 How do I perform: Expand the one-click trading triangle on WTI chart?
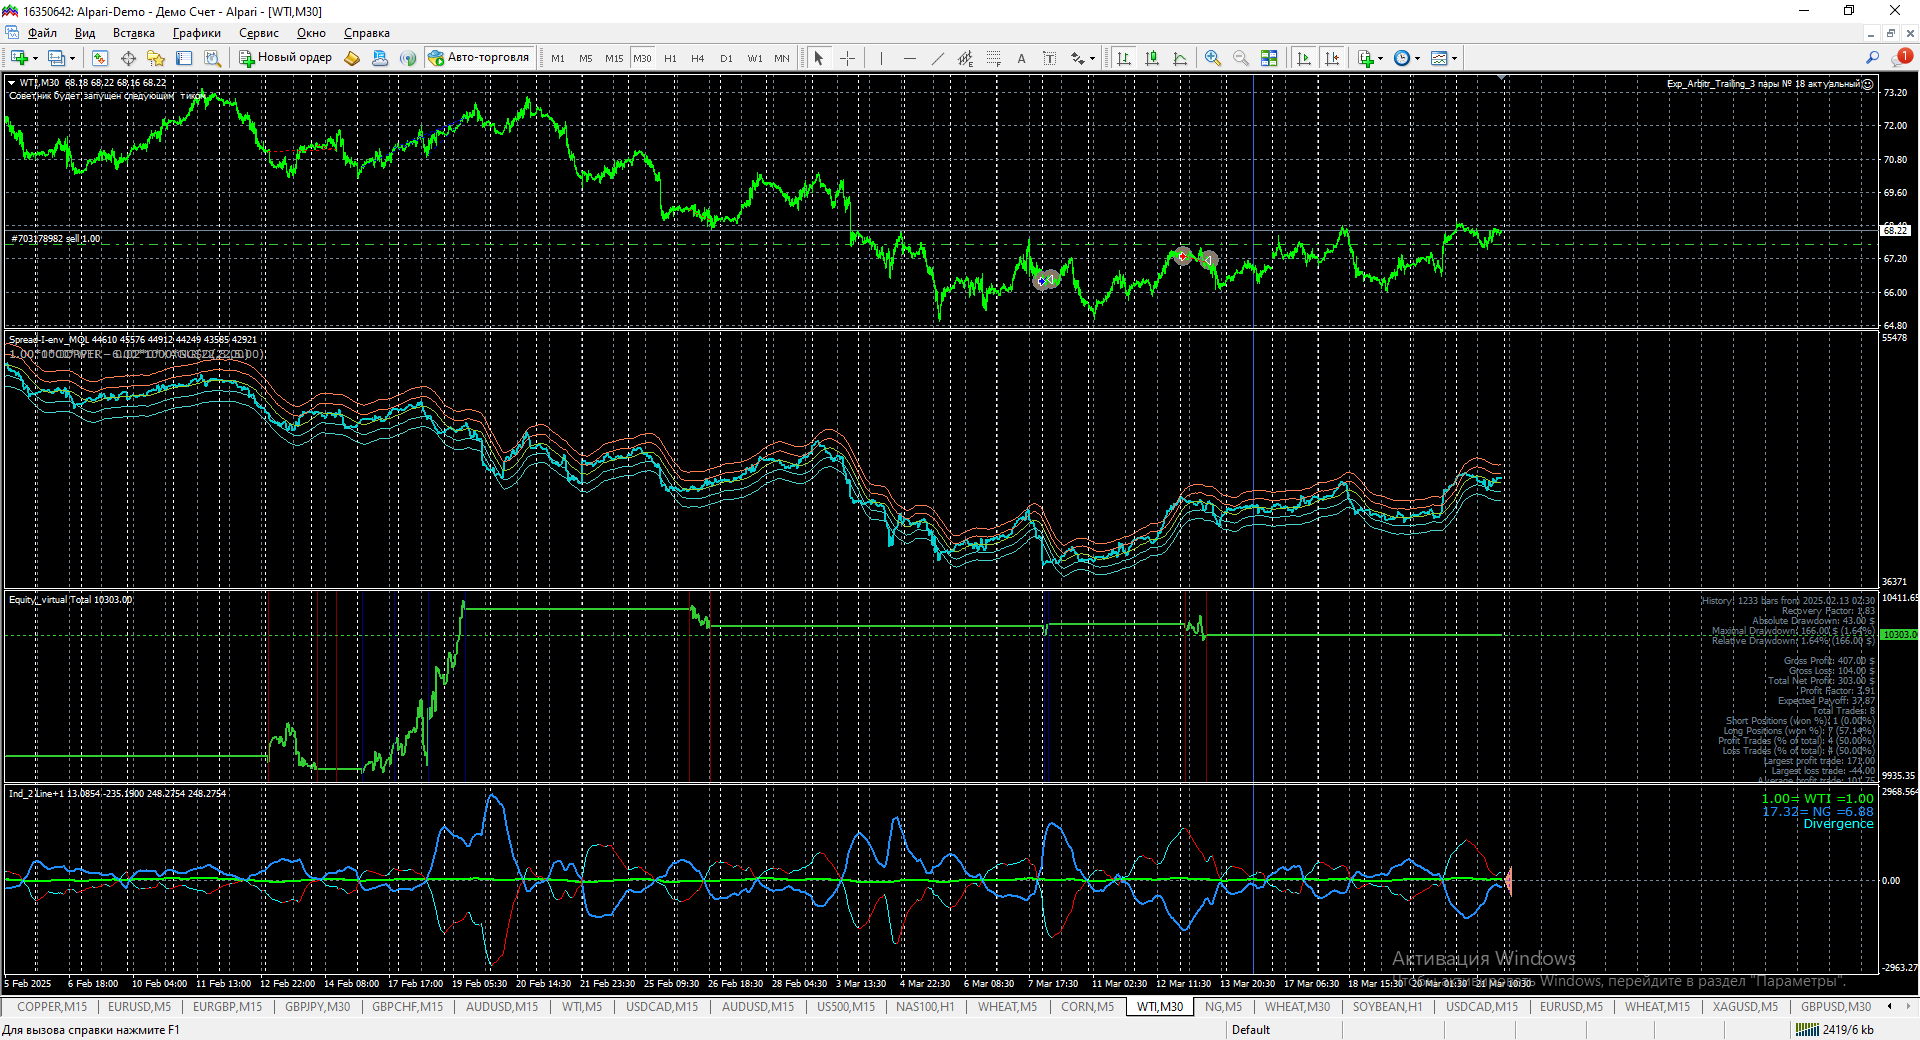pyautogui.click(x=12, y=83)
